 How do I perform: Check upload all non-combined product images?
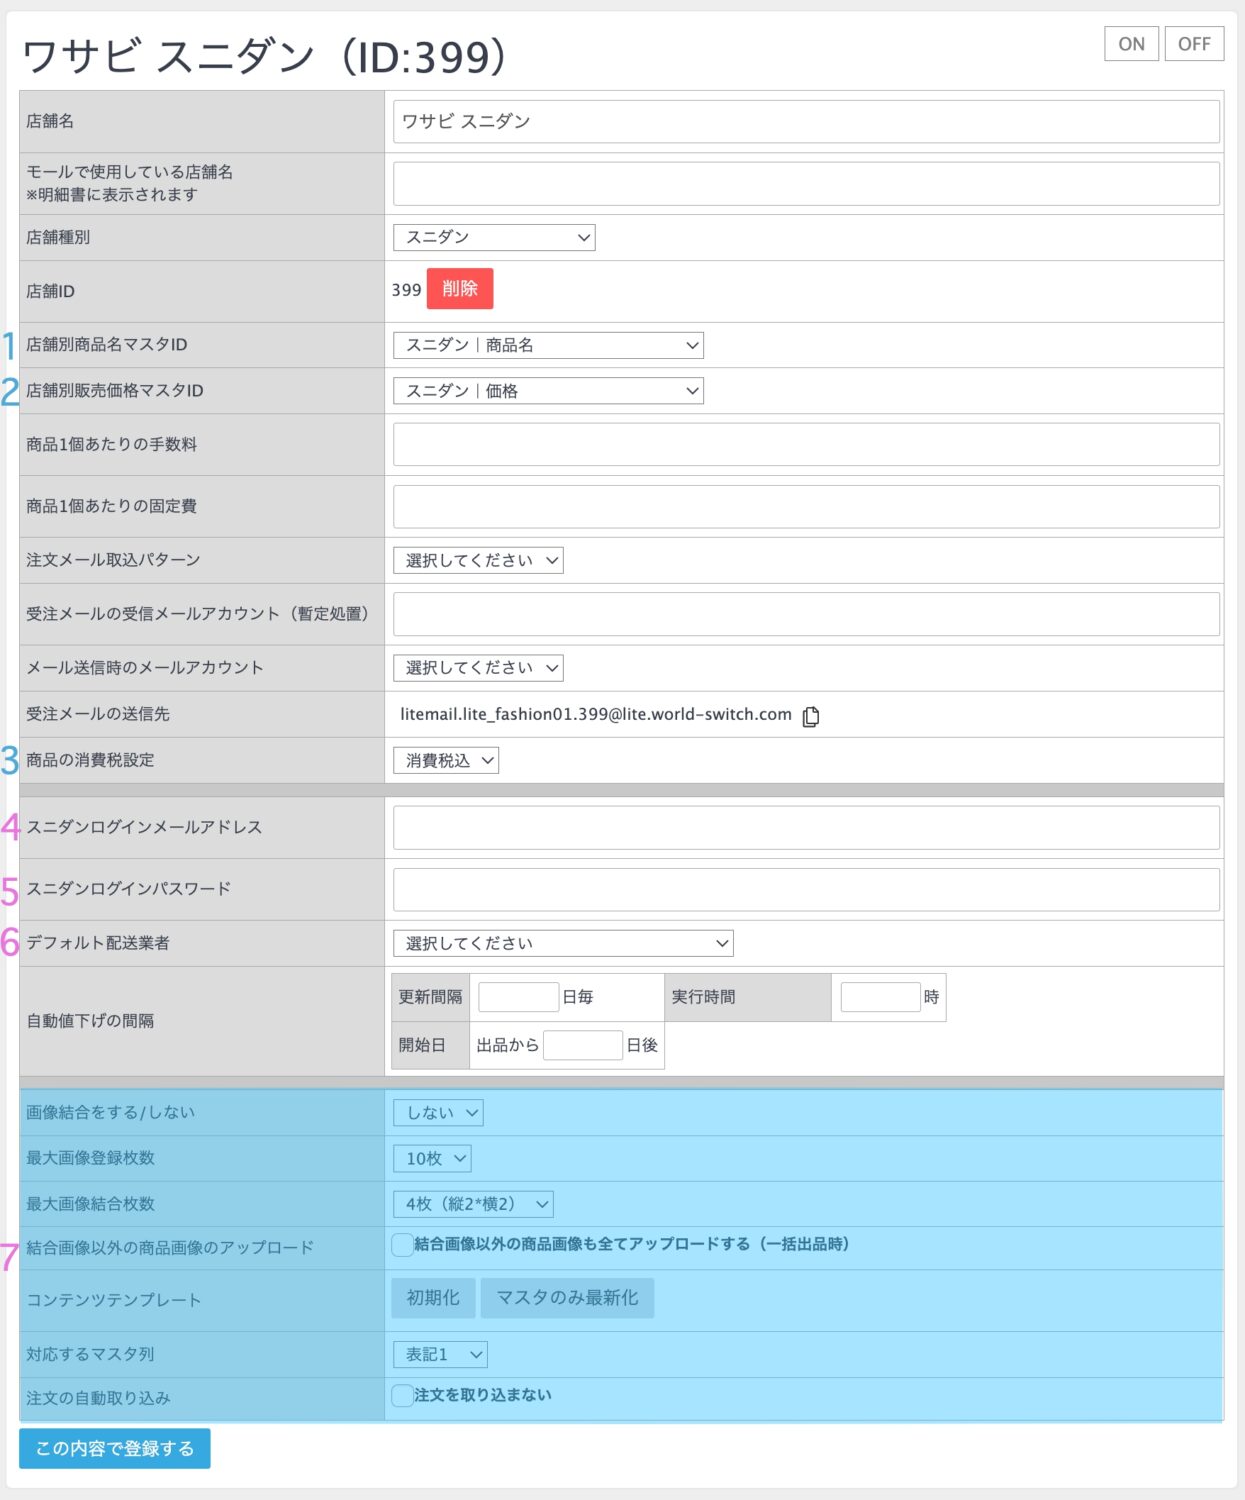(x=402, y=1245)
